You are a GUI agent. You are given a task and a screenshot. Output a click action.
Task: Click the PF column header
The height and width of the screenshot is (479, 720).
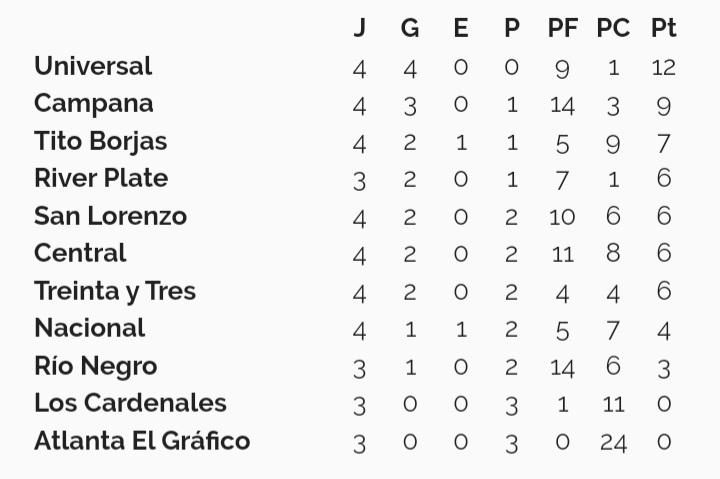[x=562, y=28]
